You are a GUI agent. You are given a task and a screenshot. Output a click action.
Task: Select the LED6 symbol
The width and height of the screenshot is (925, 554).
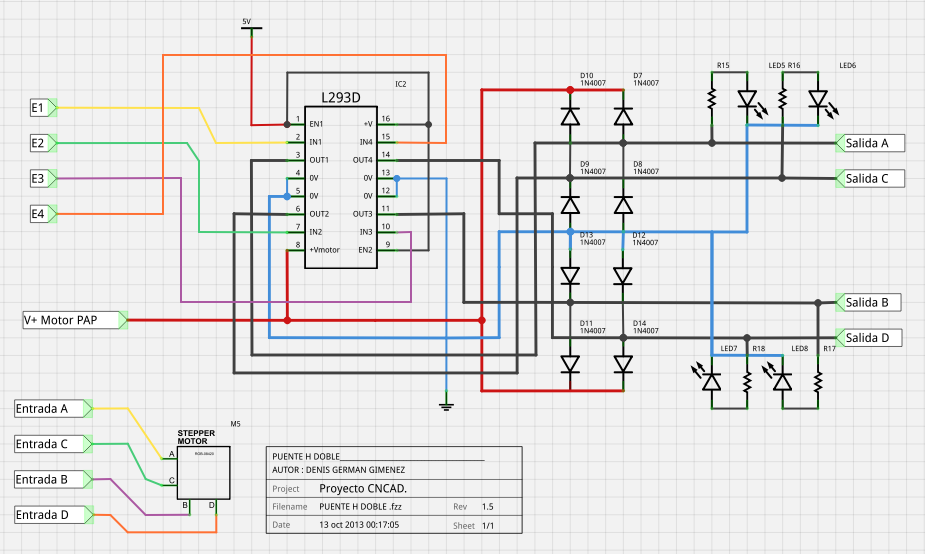pyautogui.click(x=823, y=102)
